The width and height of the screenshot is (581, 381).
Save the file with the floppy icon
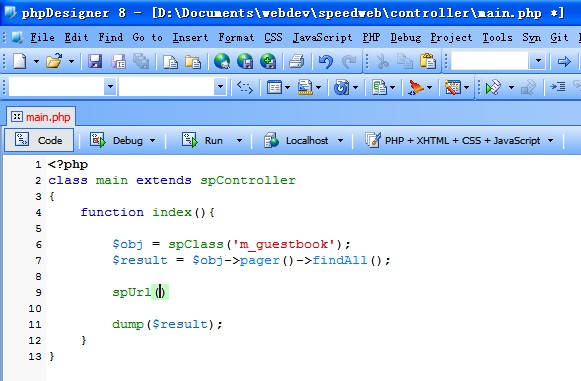pos(95,61)
